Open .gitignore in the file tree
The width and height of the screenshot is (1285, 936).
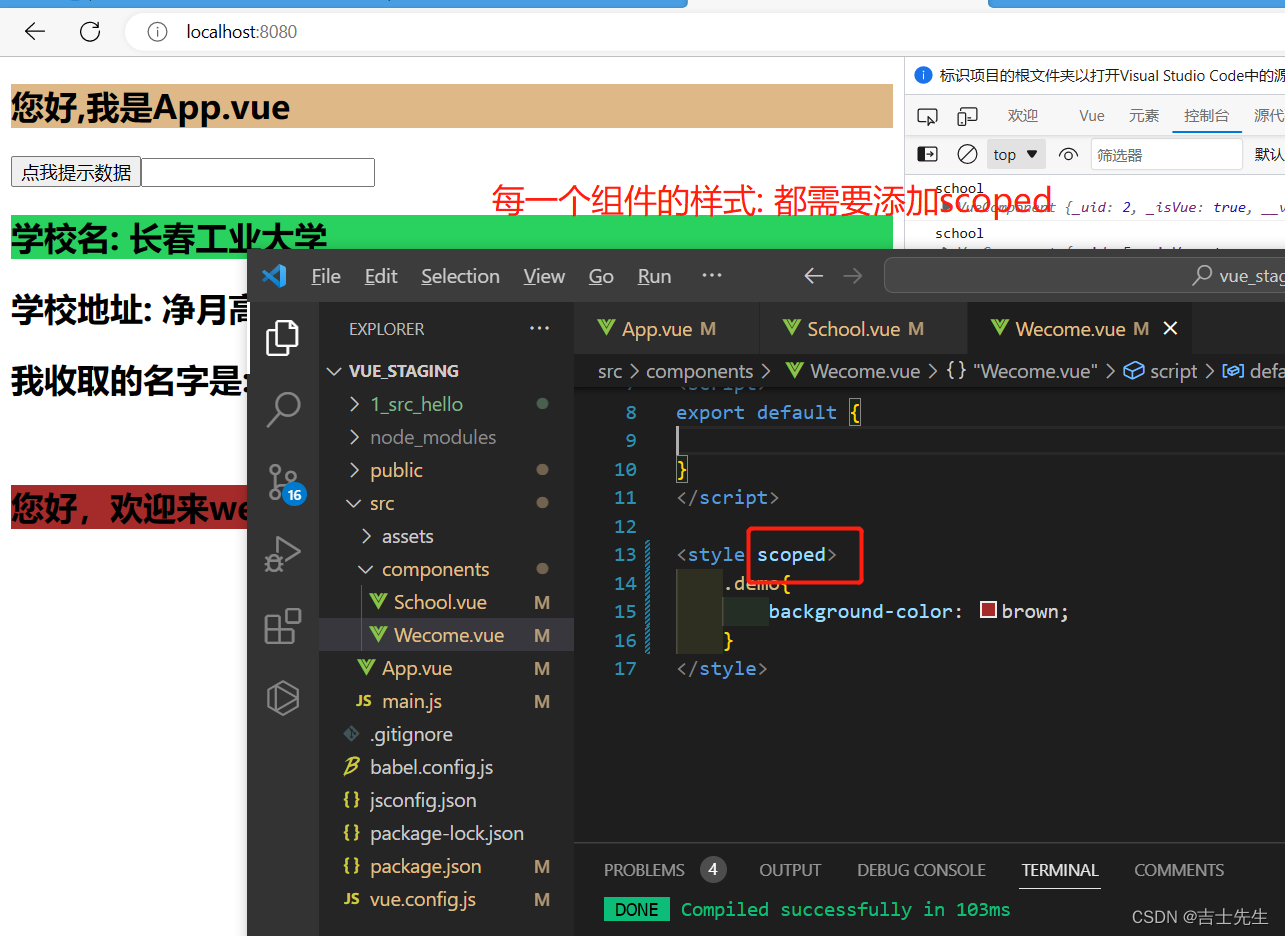point(447,734)
